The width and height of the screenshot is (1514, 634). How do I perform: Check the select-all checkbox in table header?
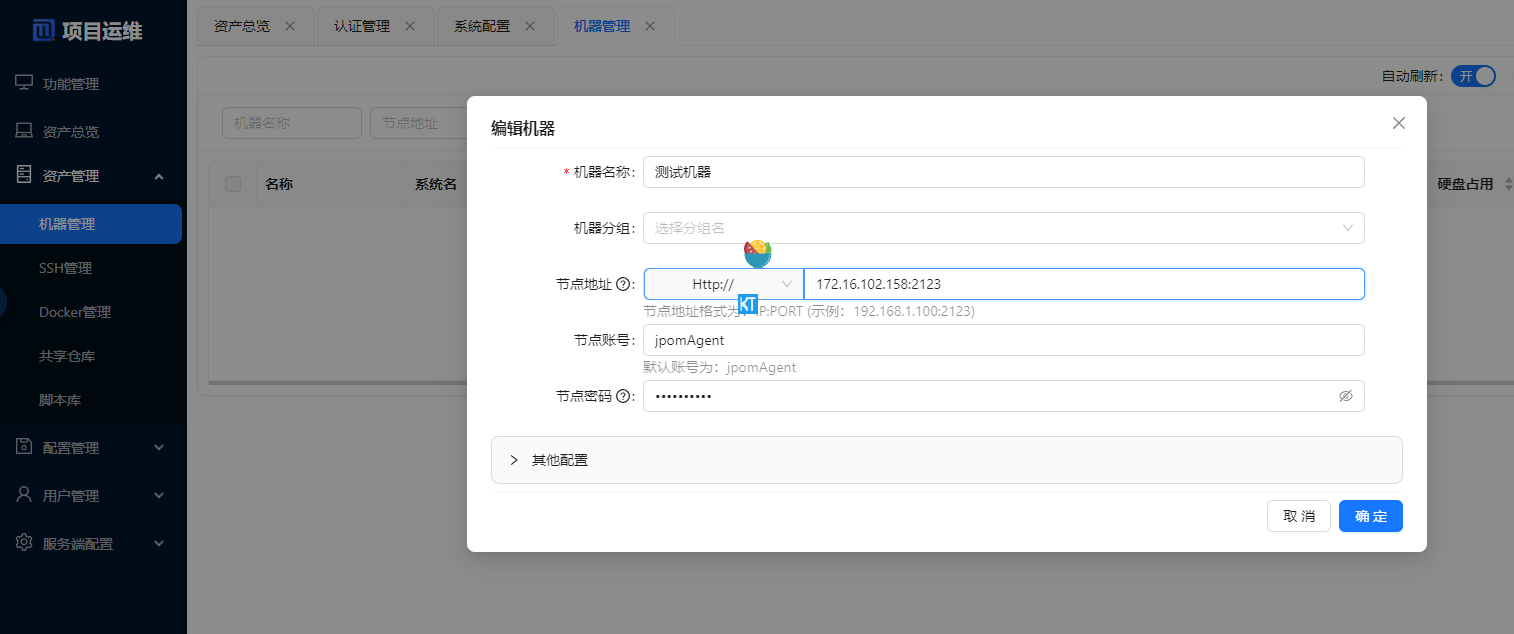233,184
